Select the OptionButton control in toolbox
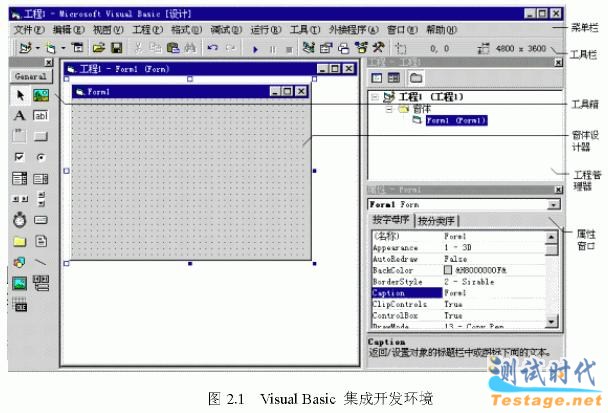Image resolution: width=608 pixels, height=413 pixels. [41, 157]
